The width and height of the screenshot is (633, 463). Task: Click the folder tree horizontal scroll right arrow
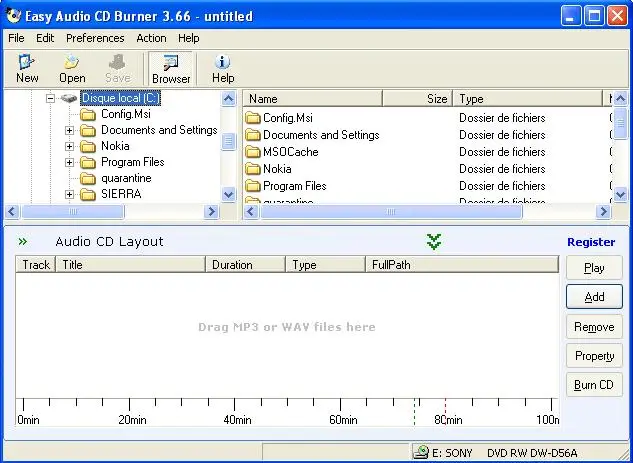[211, 212]
